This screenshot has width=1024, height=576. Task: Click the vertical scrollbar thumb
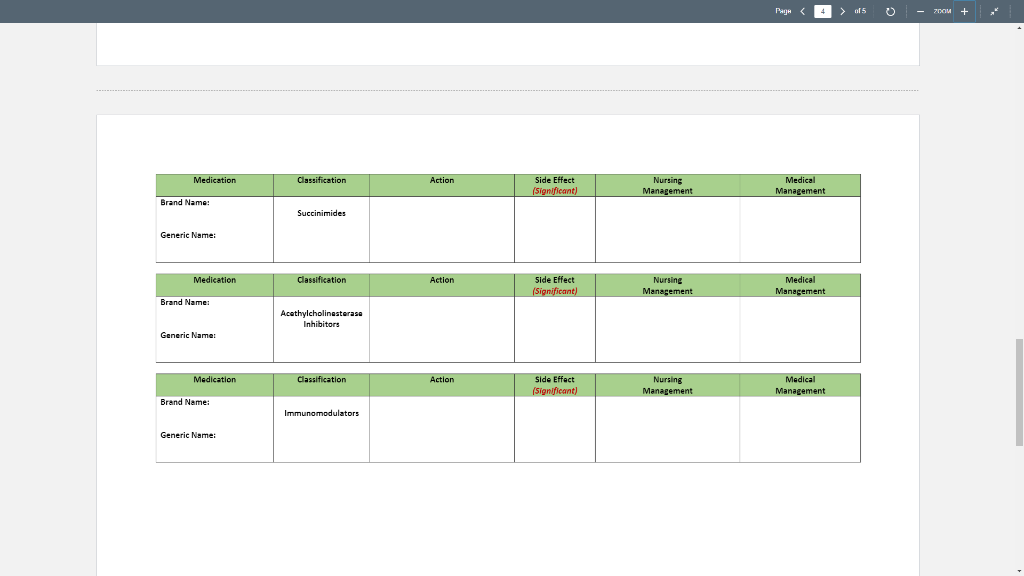point(1019,392)
